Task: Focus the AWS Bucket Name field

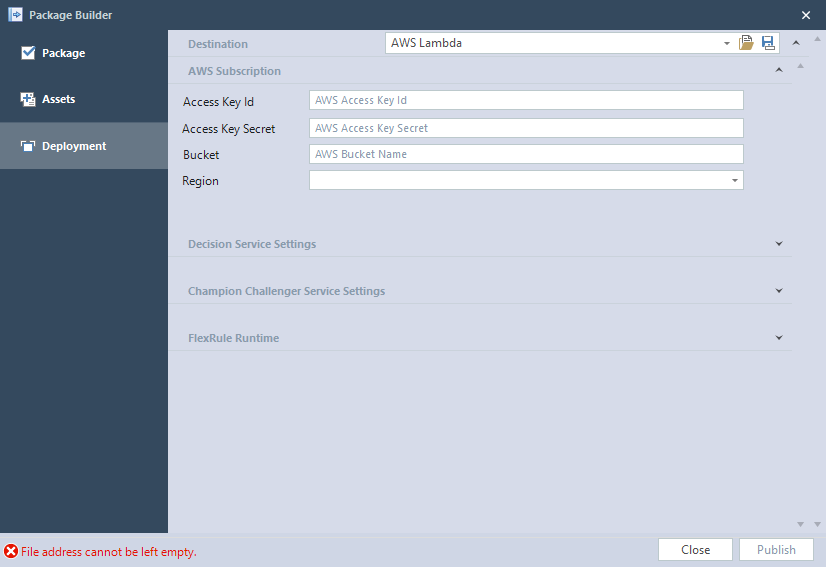Action: 526,154
